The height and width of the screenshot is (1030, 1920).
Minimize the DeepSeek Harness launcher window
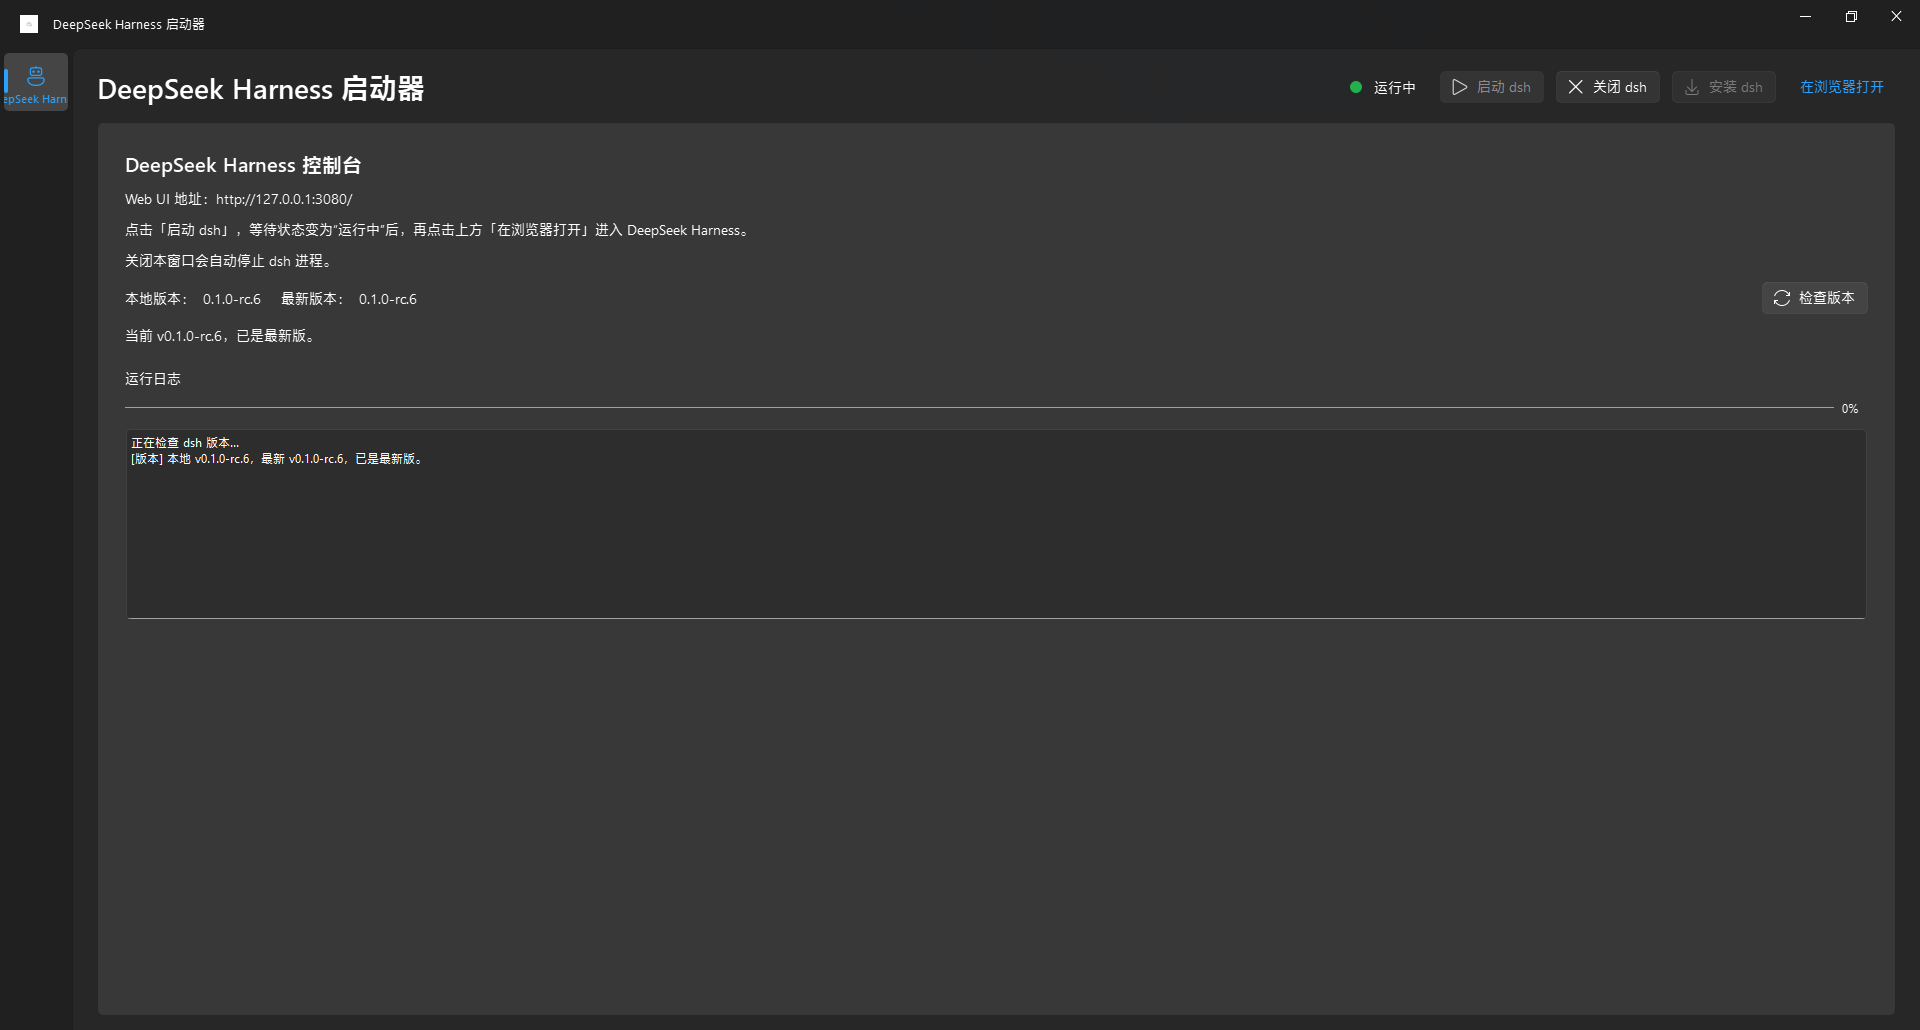(1805, 16)
